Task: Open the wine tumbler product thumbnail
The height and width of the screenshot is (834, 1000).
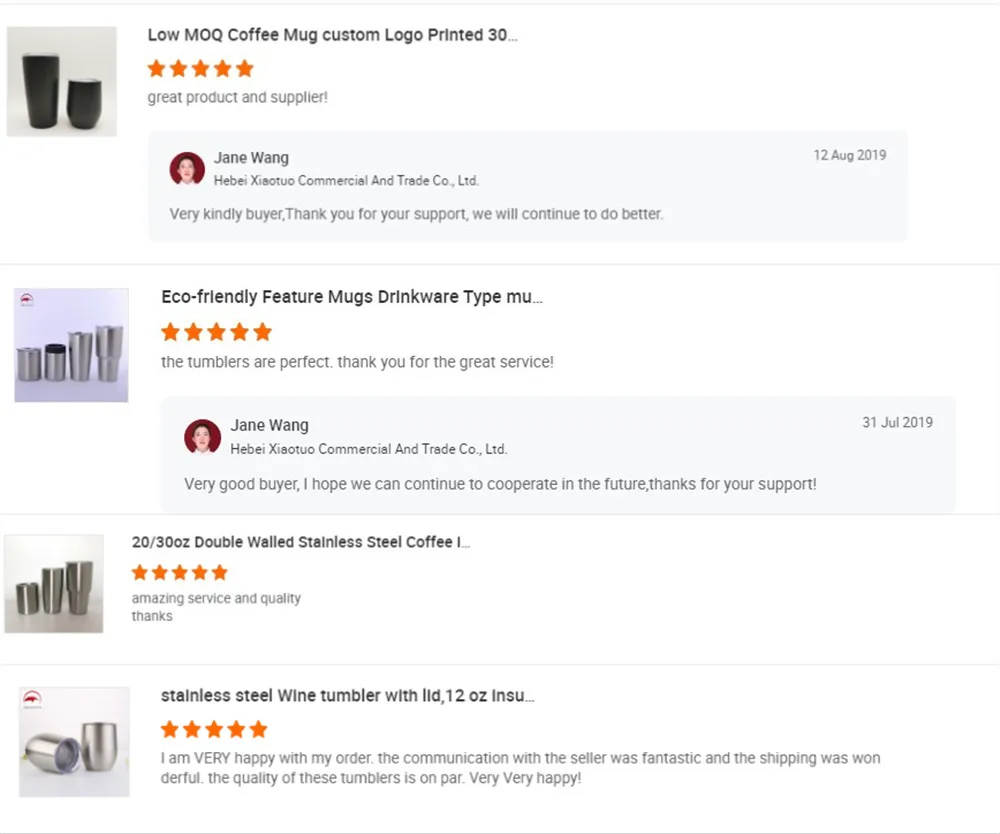Action: [75, 742]
